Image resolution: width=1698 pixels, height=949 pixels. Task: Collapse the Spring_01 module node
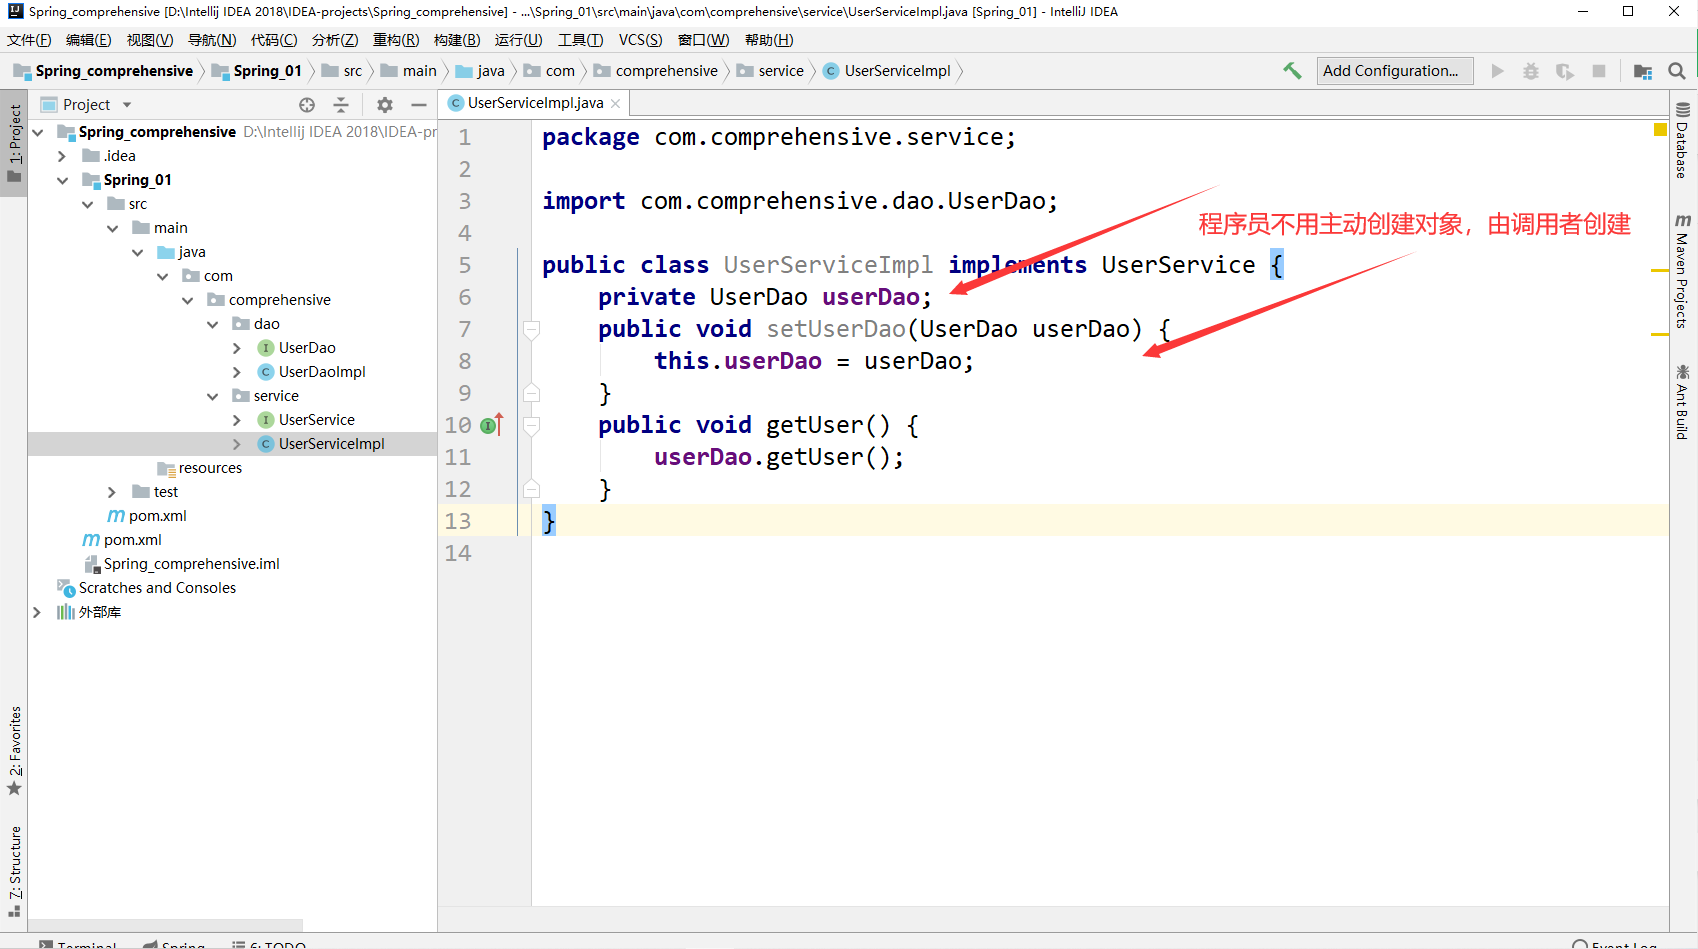[x=62, y=180]
